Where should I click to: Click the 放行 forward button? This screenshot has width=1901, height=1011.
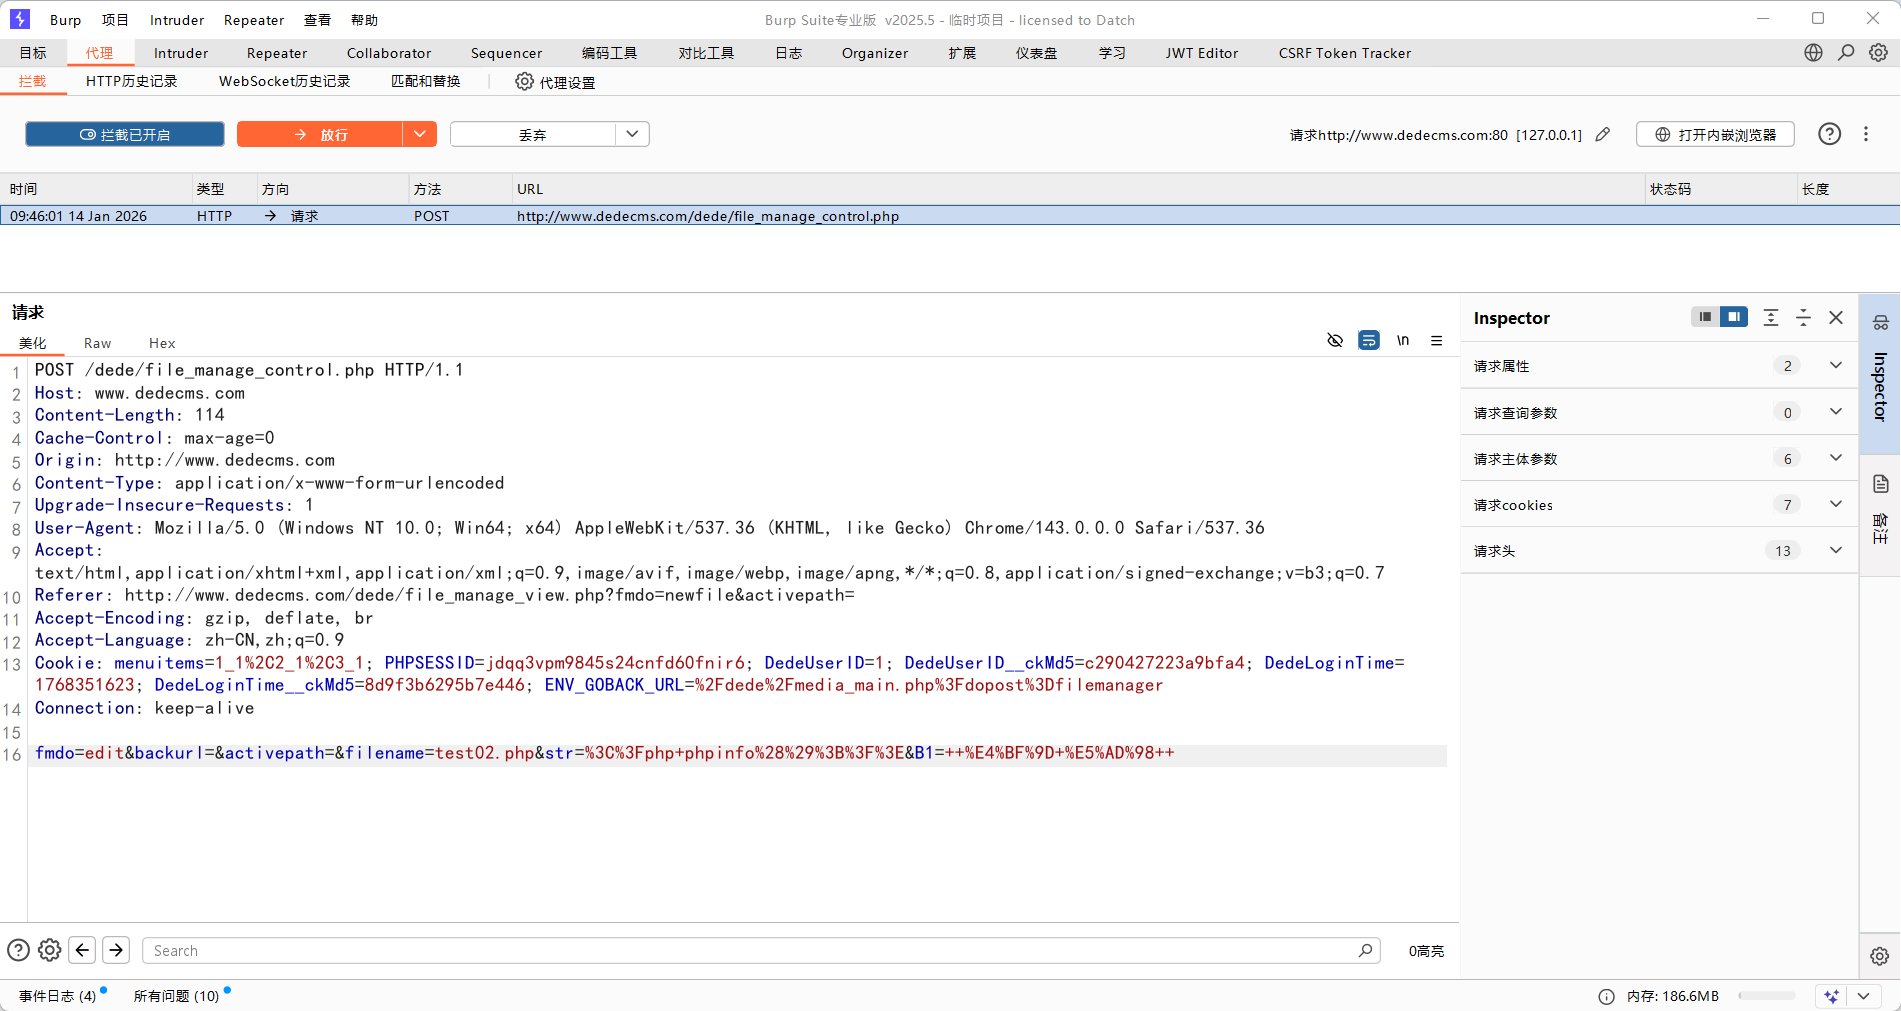click(x=320, y=134)
